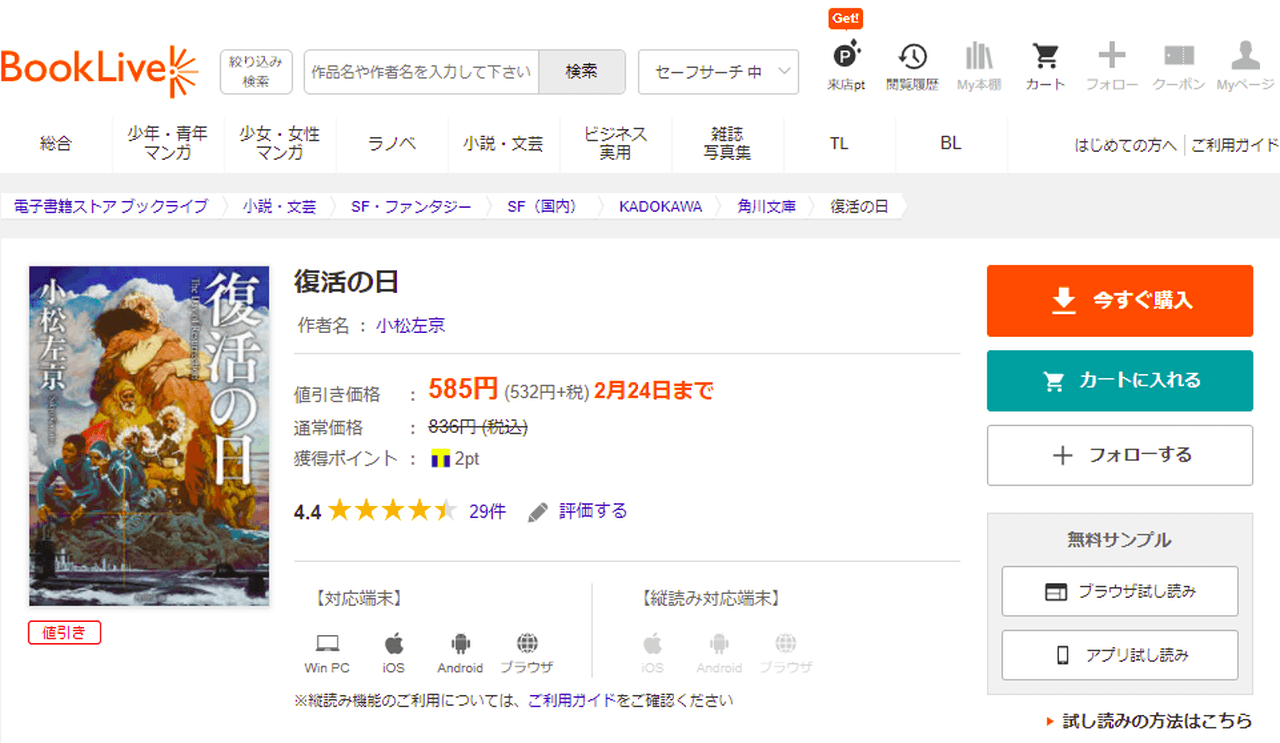
Task: Click the 復活の日 book cover thumbnail
Action: (x=149, y=436)
